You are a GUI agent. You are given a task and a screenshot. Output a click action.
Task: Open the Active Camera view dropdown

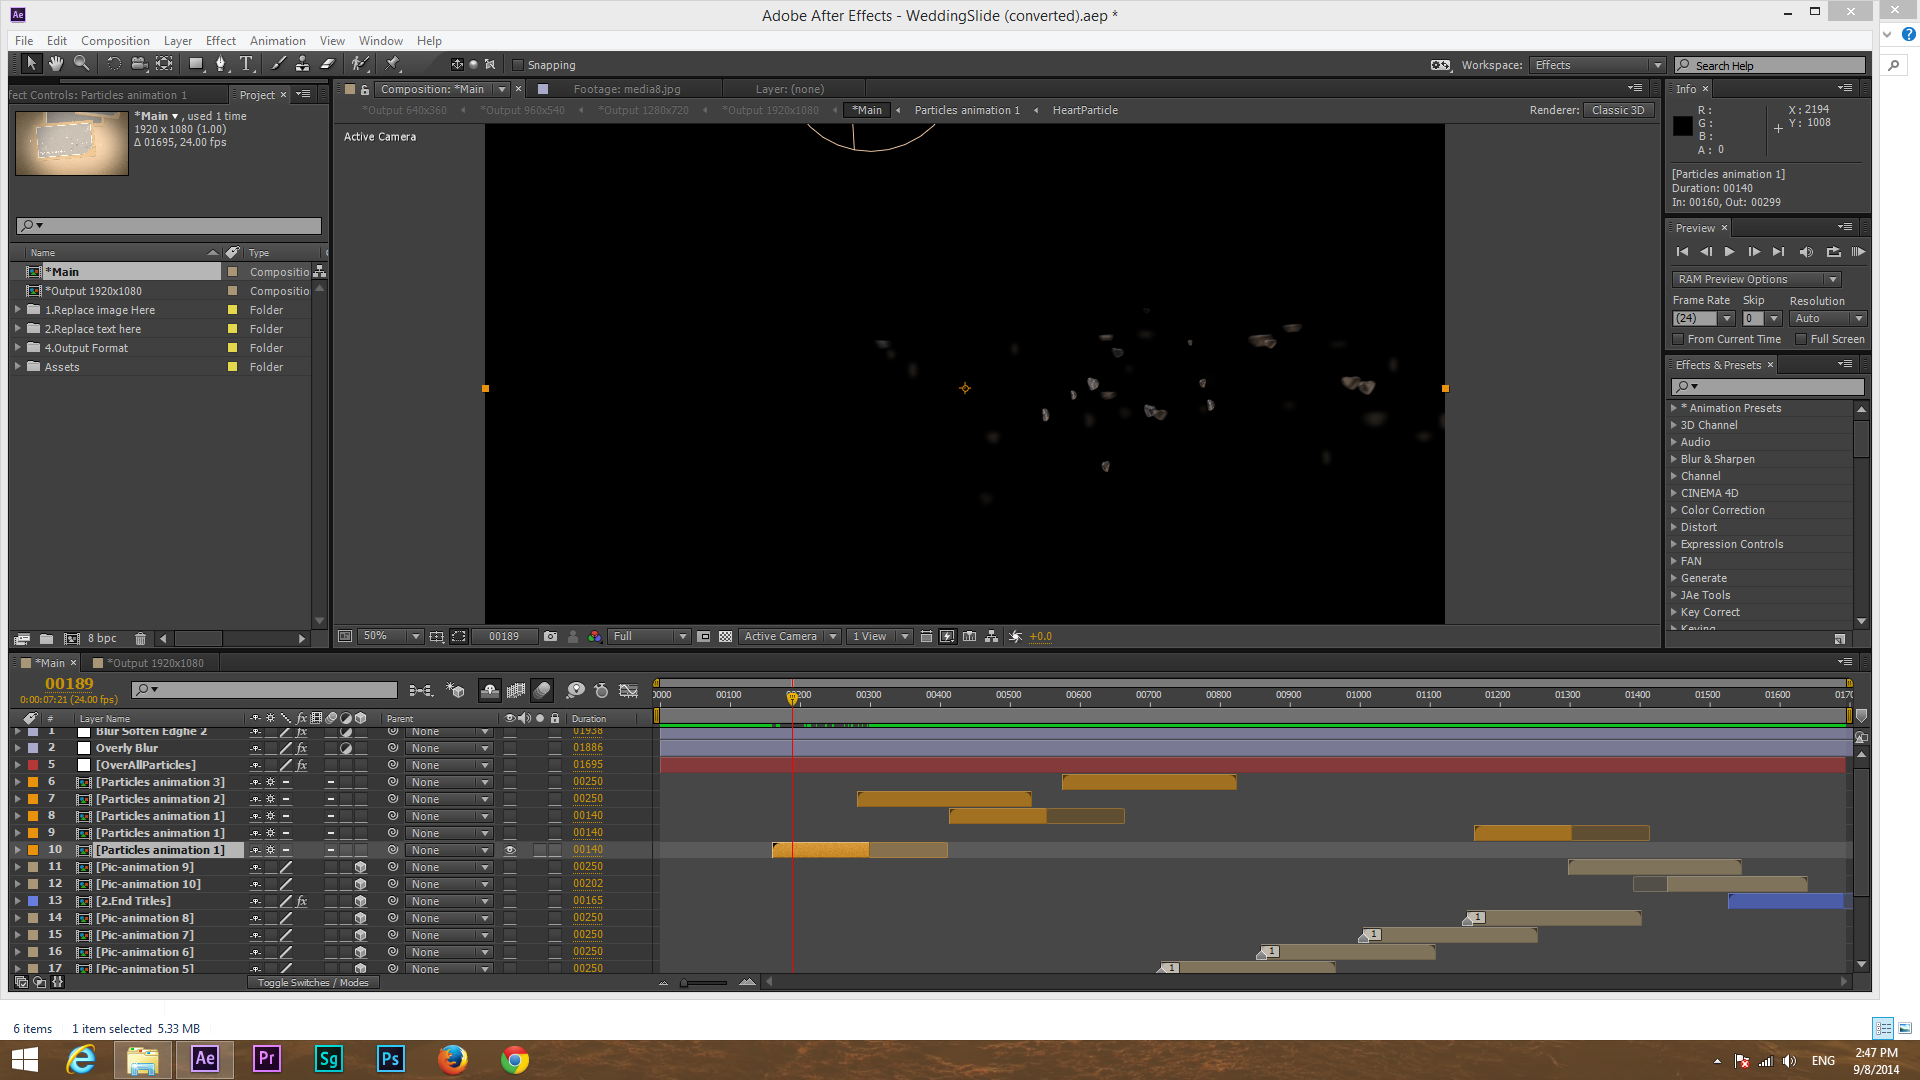tap(789, 636)
